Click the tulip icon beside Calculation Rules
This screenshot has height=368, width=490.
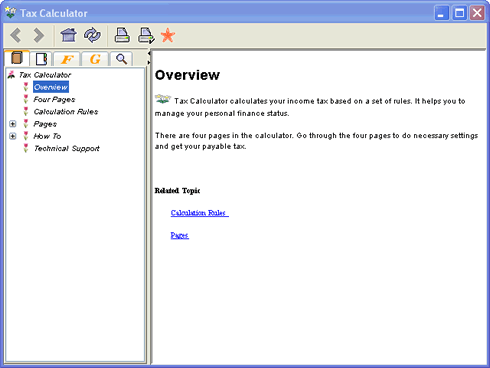(26, 112)
